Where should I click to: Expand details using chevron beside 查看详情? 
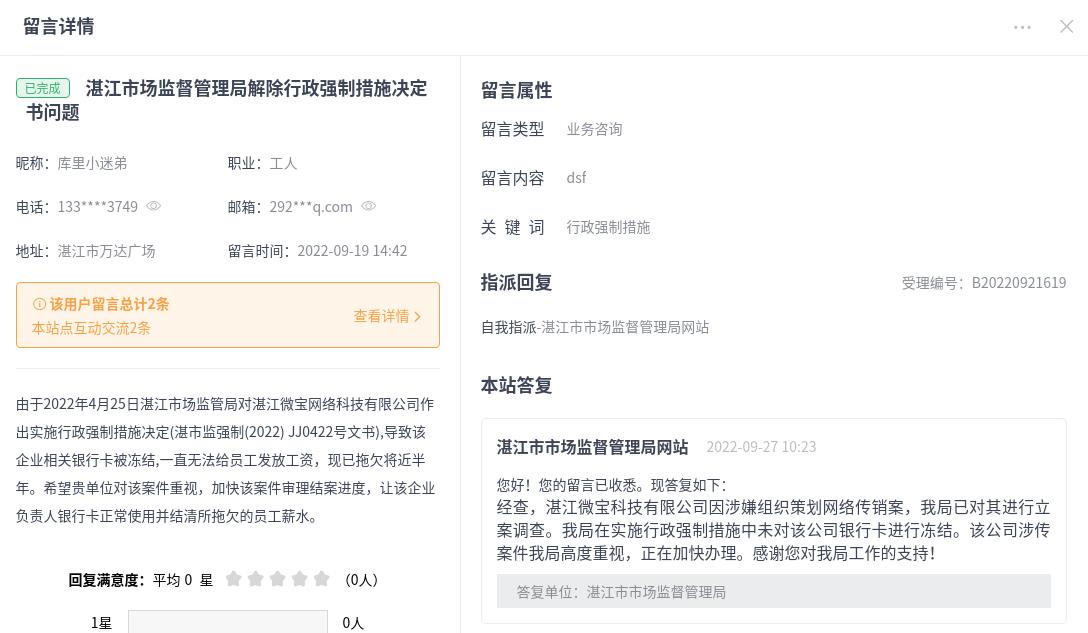[418, 316]
